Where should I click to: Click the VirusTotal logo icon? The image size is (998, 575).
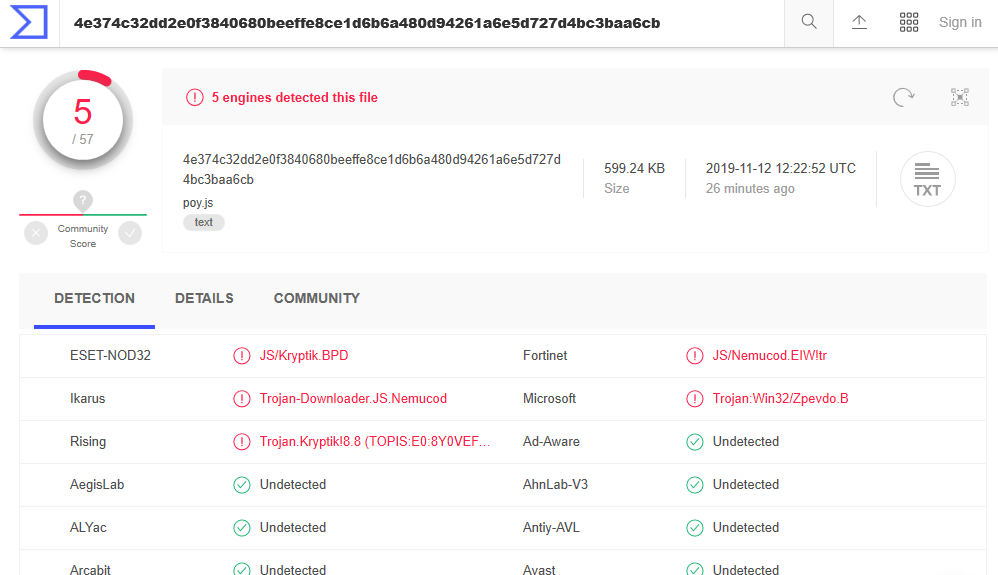point(29,22)
